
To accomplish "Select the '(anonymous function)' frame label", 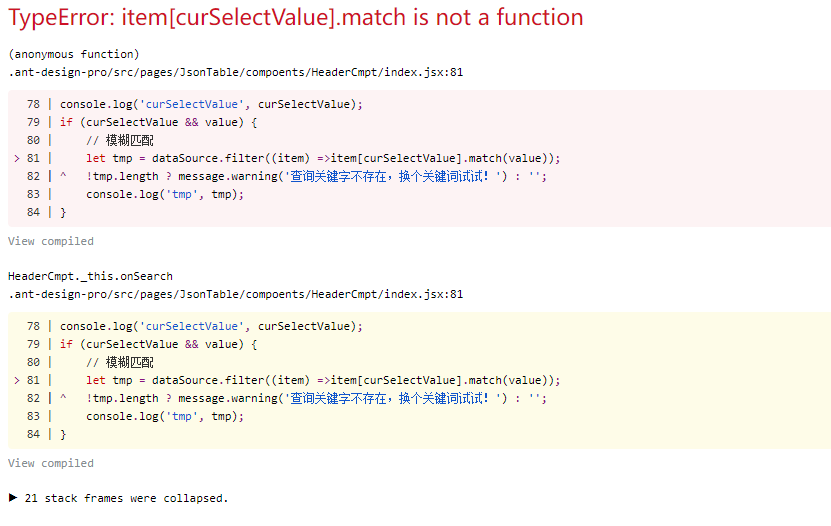I will pos(73,54).
